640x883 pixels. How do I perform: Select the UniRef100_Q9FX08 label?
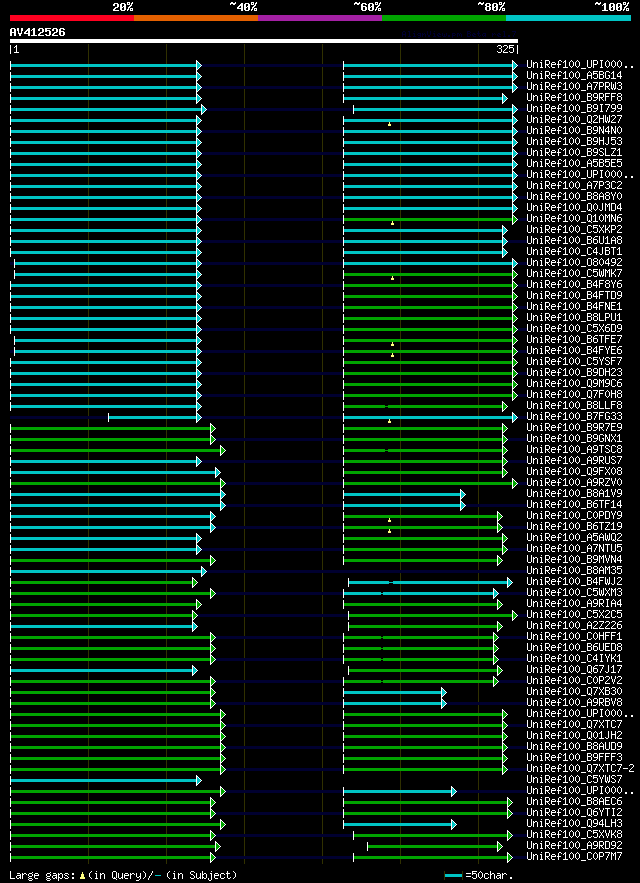click(574, 472)
